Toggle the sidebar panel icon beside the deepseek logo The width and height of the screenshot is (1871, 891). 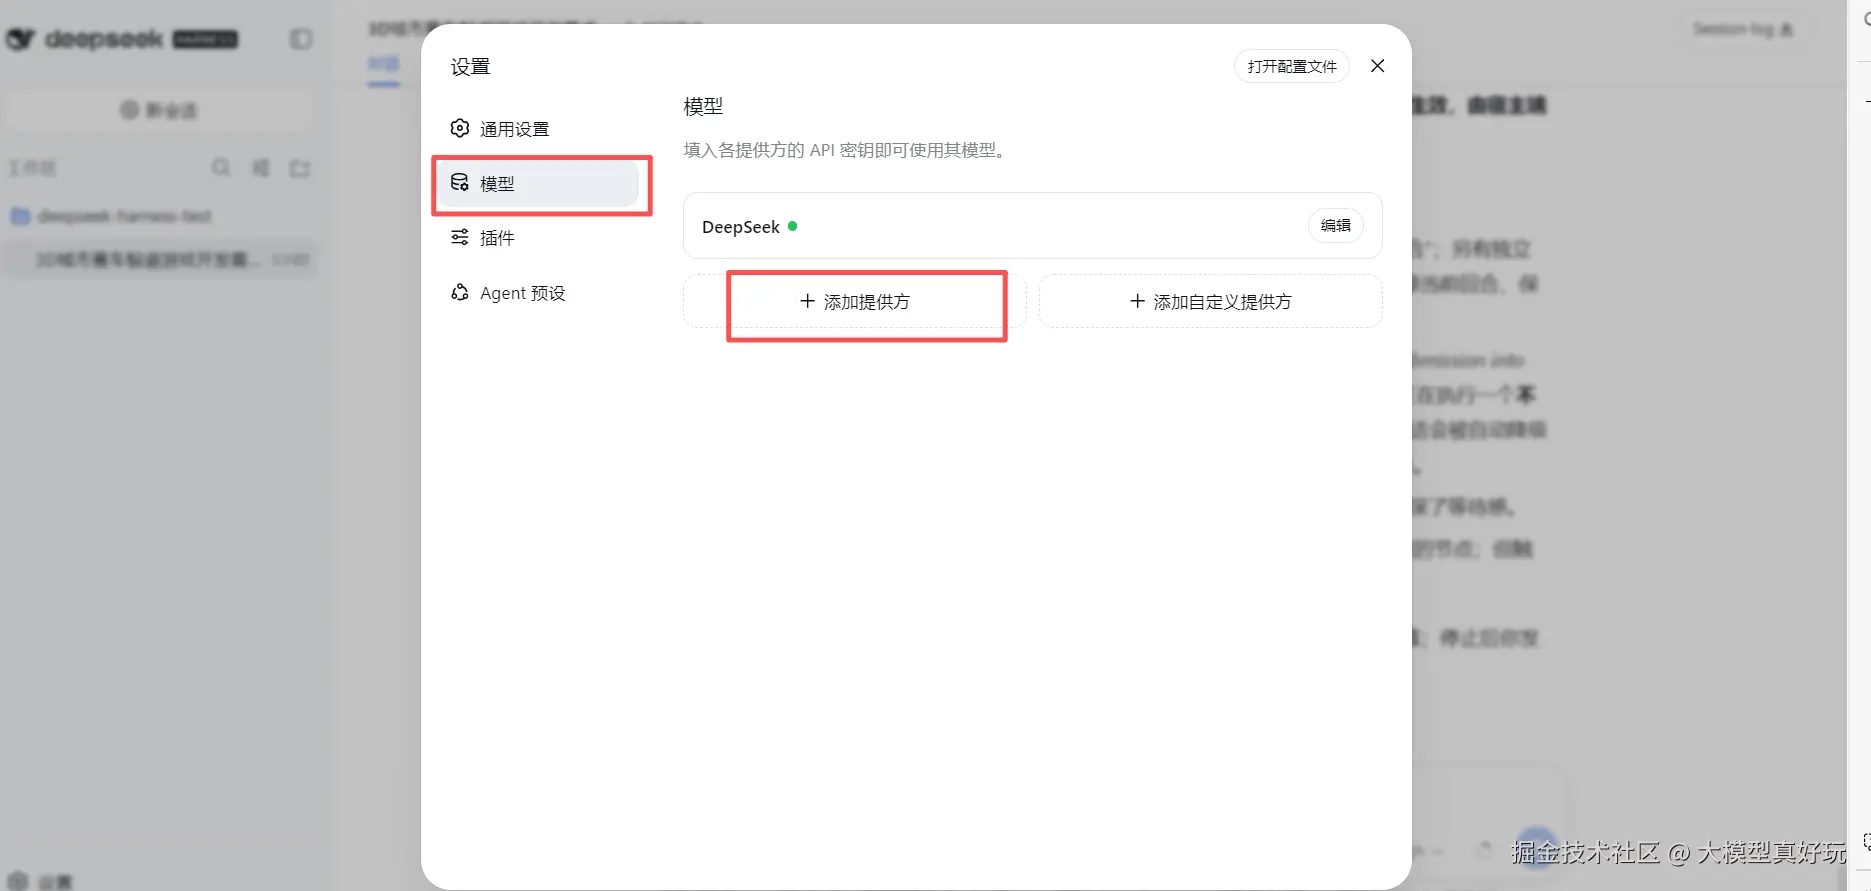301,39
